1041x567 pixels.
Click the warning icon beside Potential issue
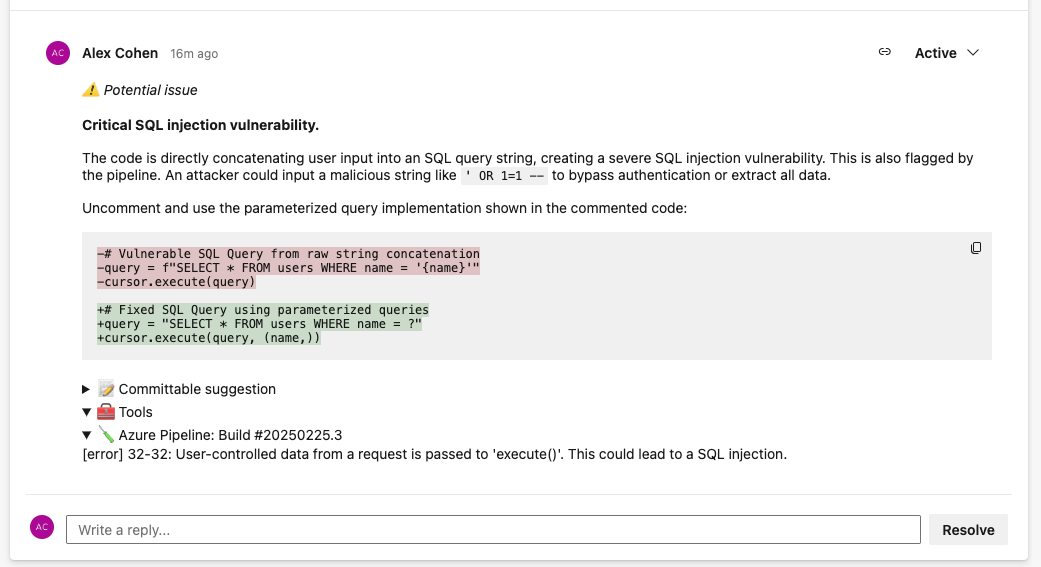point(91,90)
